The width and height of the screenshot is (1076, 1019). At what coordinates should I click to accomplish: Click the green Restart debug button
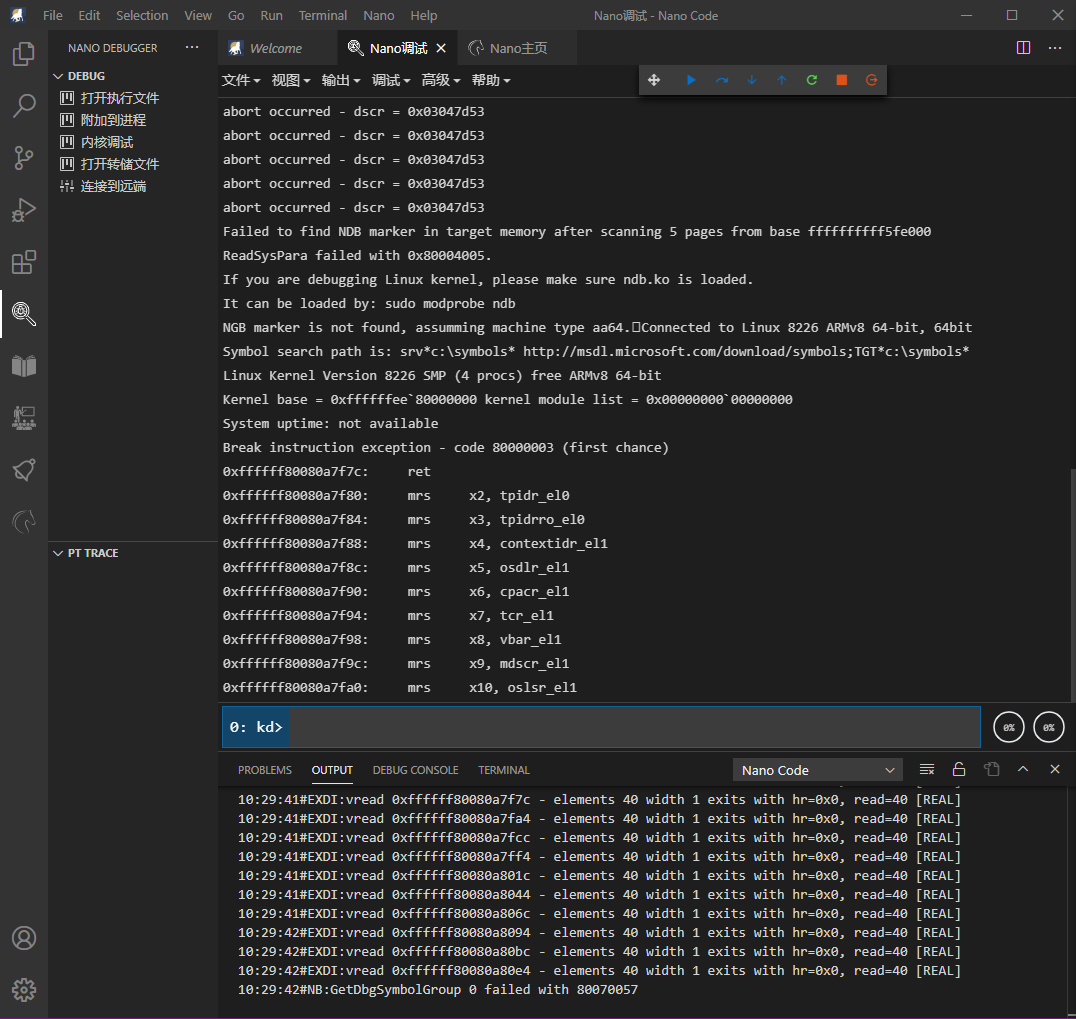coord(812,80)
